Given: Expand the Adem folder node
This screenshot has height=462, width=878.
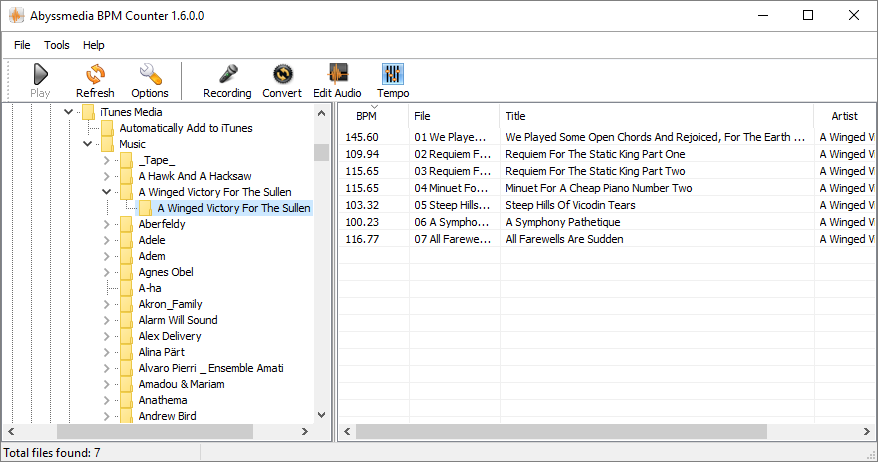Looking at the screenshot, I should [106, 256].
